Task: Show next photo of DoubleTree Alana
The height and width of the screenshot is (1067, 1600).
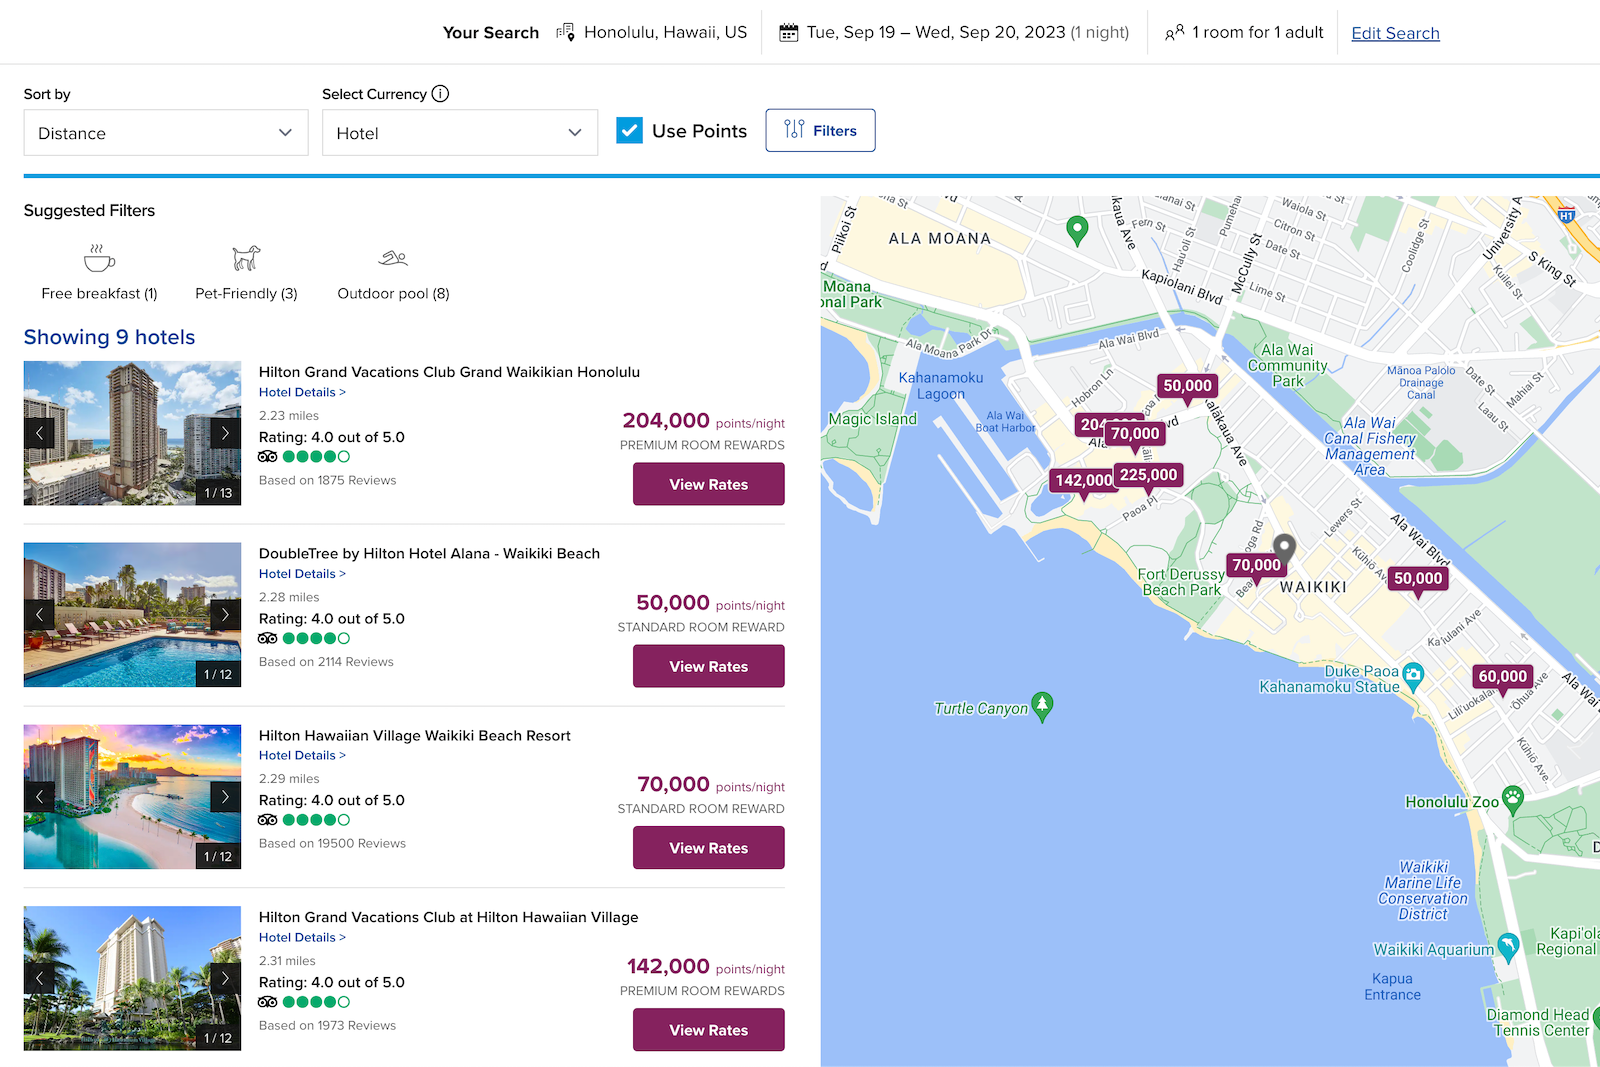Action: (x=225, y=615)
